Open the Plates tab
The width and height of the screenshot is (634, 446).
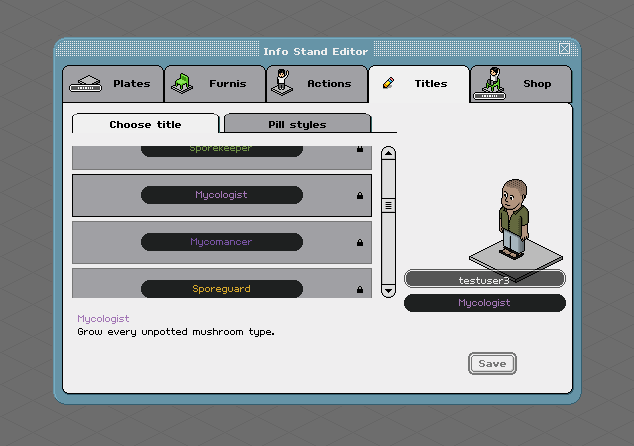click(x=113, y=84)
